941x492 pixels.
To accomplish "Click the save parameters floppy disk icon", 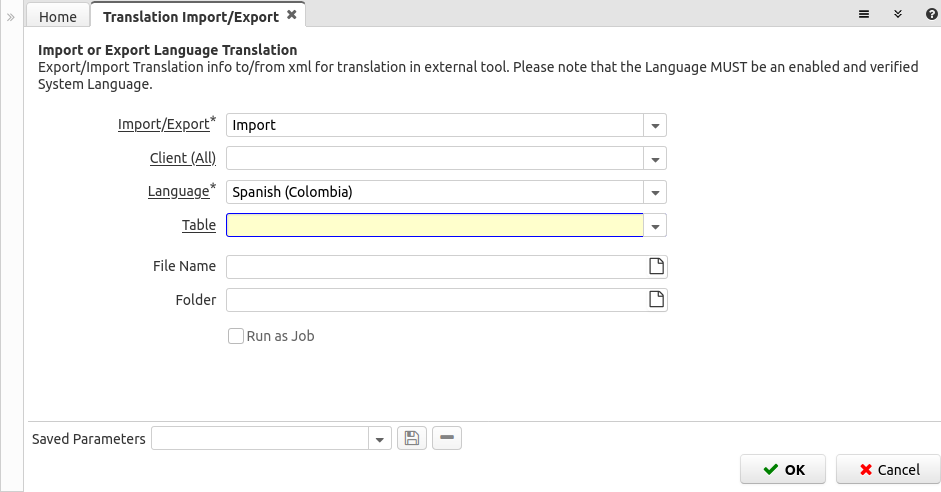I will pyautogui.click(x=412, y=438).
